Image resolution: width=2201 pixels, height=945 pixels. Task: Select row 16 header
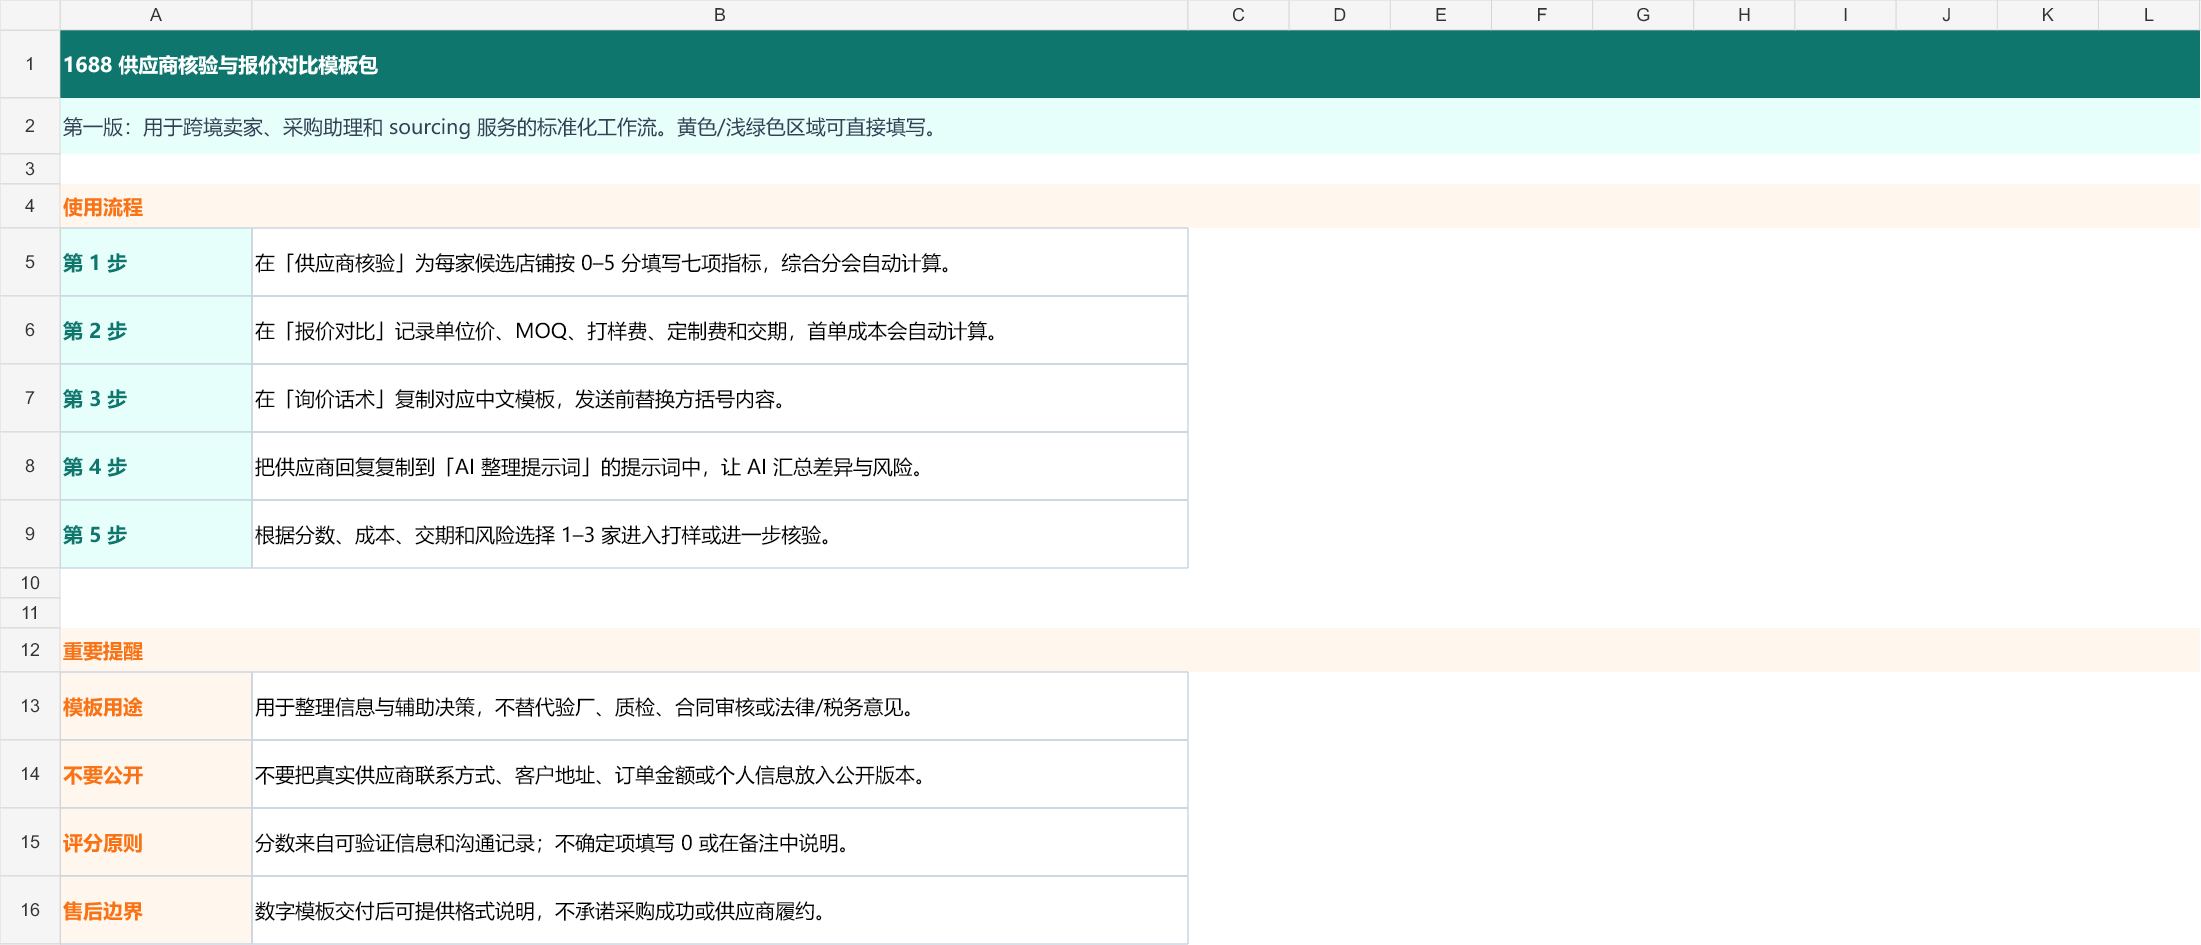coord(30,910)
